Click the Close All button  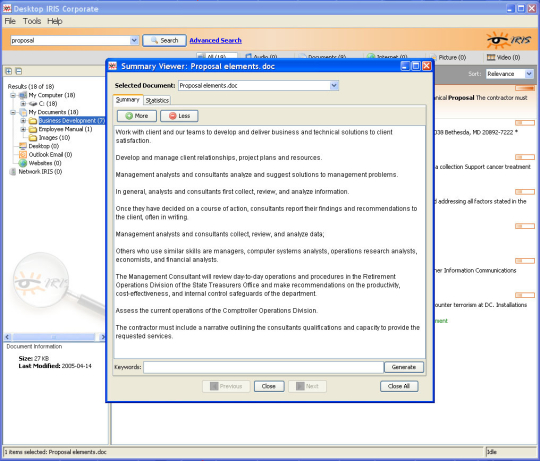399,386
